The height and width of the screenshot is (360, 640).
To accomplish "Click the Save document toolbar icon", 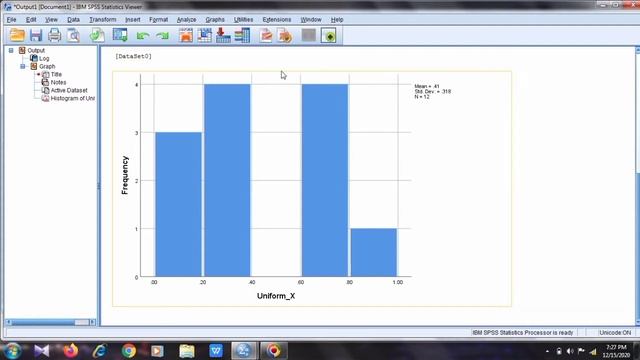I will coord(36,36).
